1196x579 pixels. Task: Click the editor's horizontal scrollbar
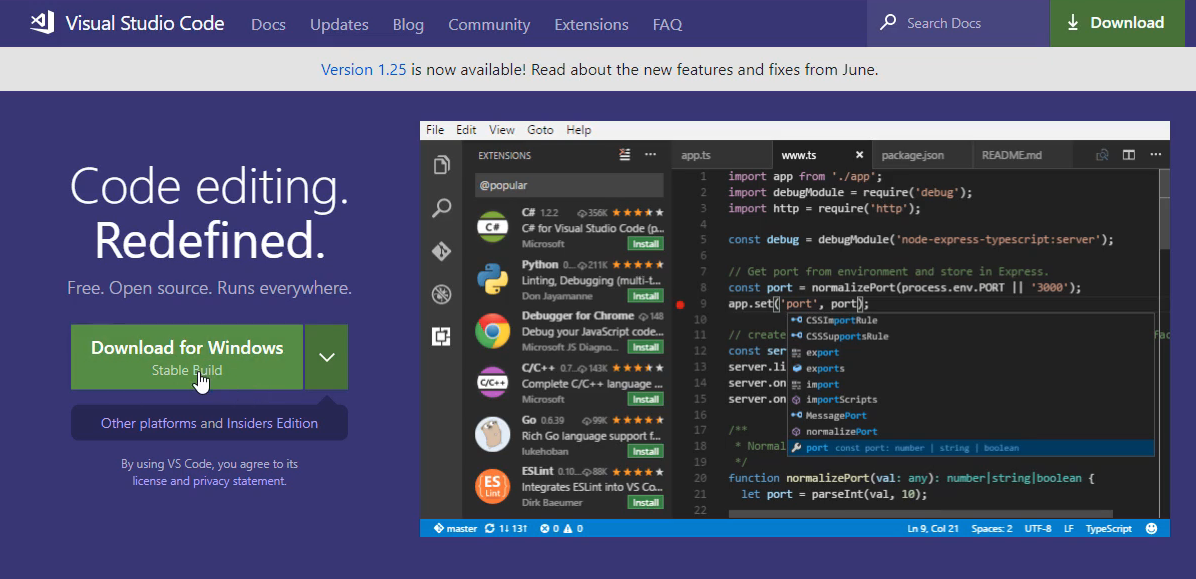[921, 515]
